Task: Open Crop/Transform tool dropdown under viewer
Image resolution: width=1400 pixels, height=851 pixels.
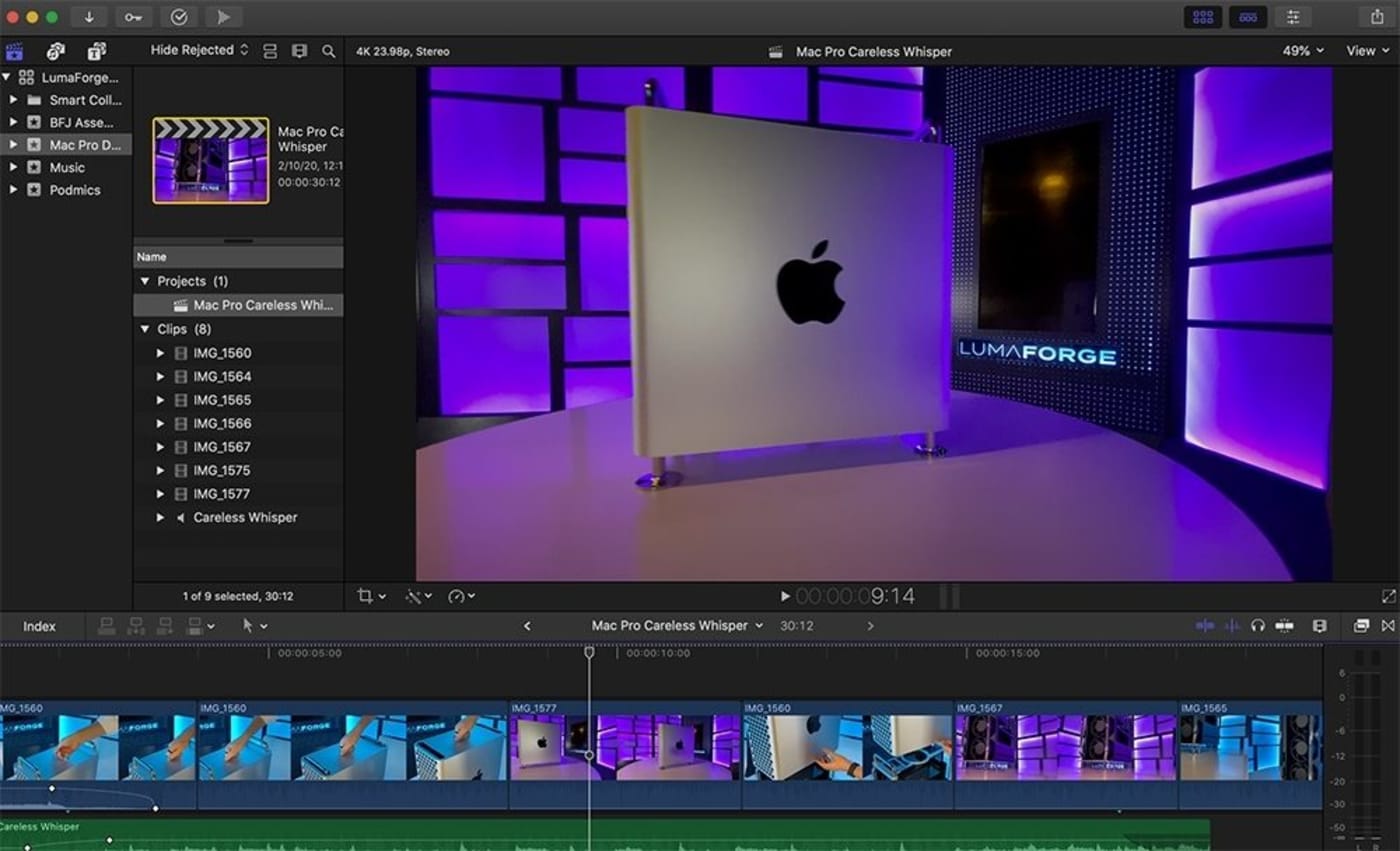Action: click(x=371, y=596)
